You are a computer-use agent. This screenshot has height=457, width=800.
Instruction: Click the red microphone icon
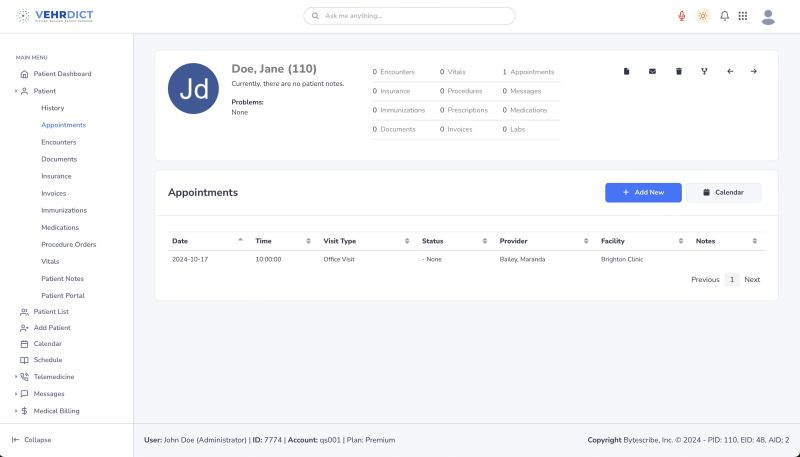coord(682,16)
